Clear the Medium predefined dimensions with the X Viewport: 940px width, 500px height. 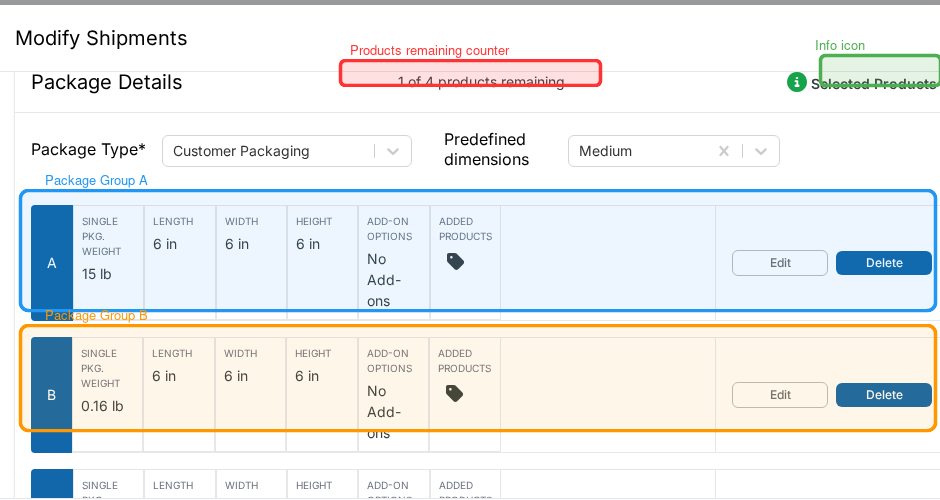[x=724, y=151]
